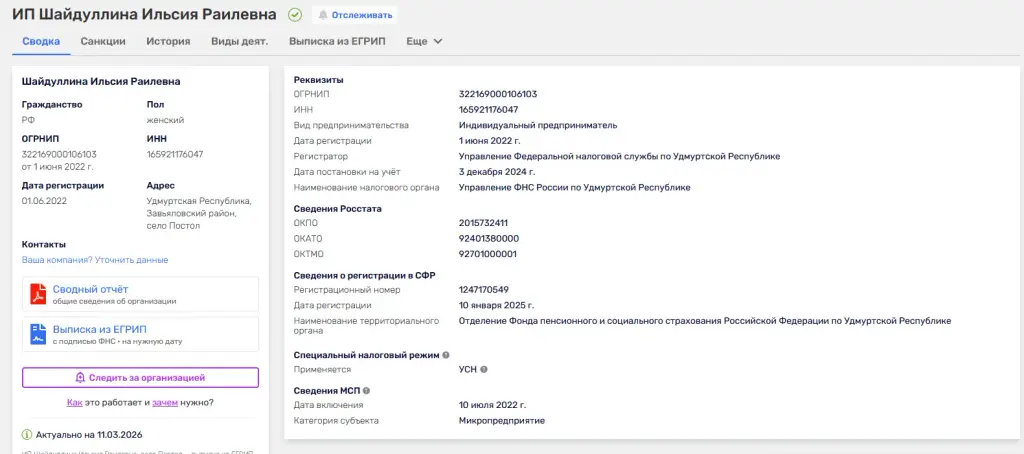Click Следить за организацией button
The height and width of the screenshot is (454, 1024).
coord(140,378)
